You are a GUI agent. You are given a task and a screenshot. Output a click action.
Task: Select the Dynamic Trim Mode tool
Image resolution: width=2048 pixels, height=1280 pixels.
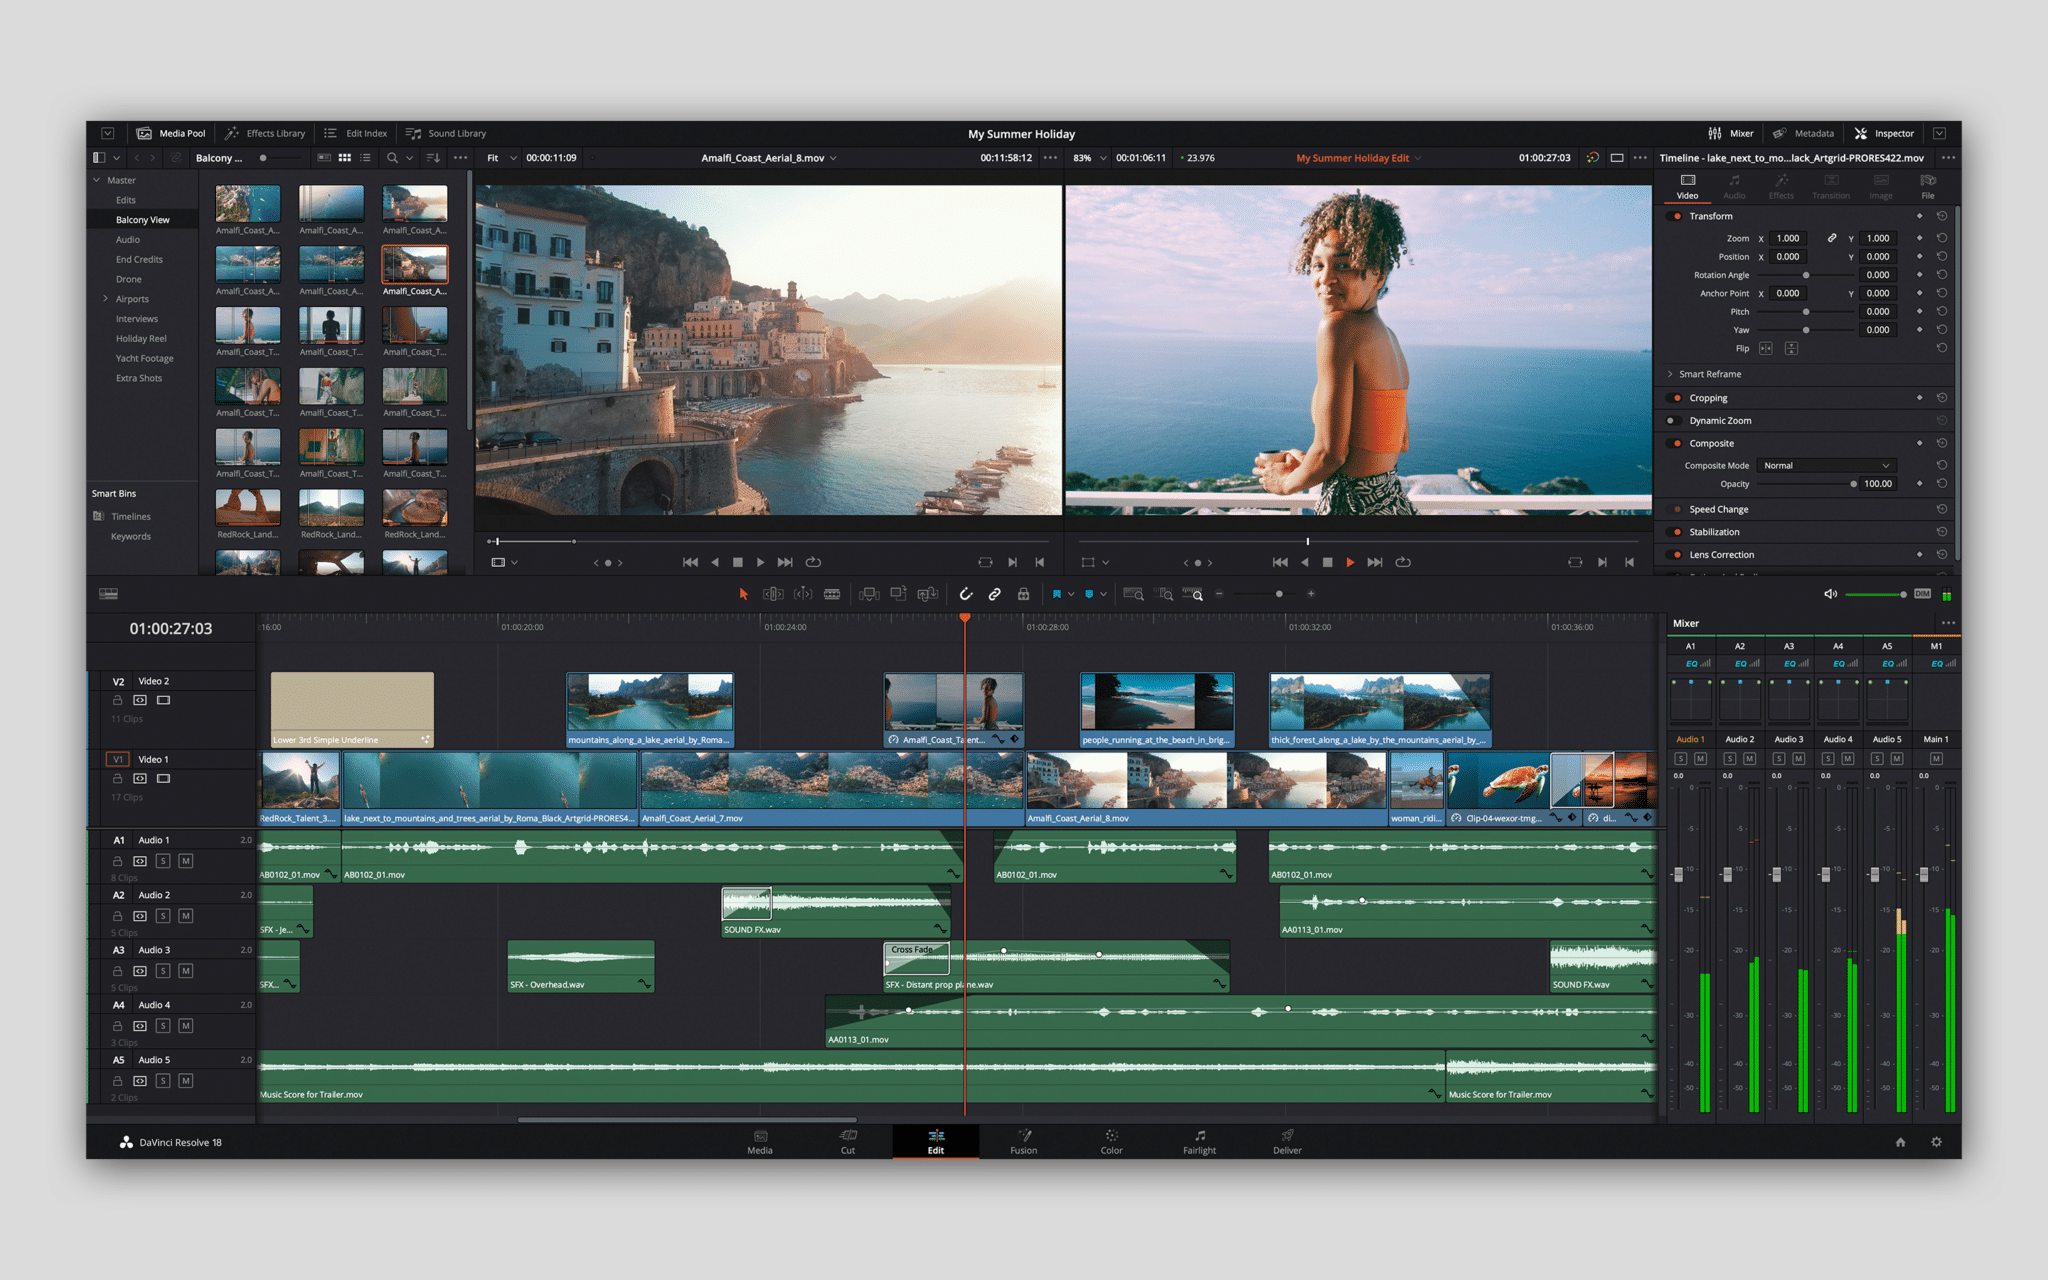point(803,594)
